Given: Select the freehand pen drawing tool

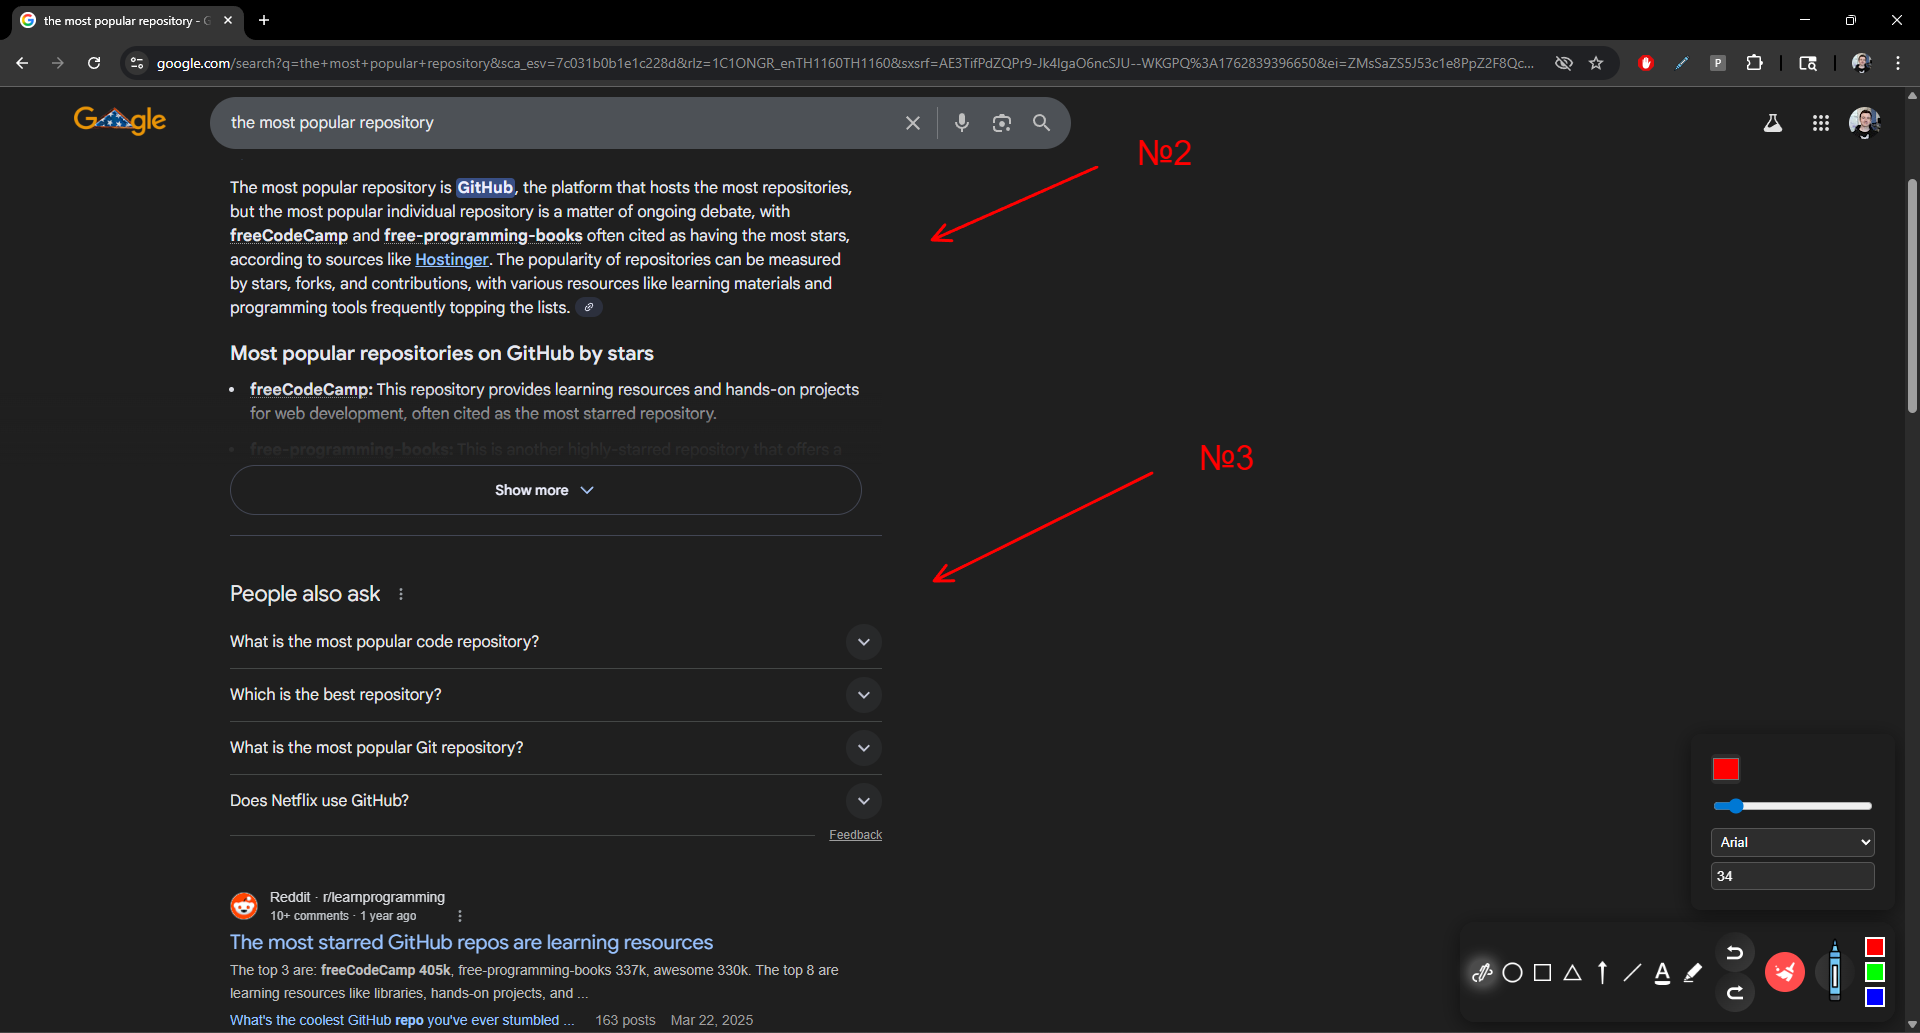Looking at the screenshot, I should pos(1482,971).
